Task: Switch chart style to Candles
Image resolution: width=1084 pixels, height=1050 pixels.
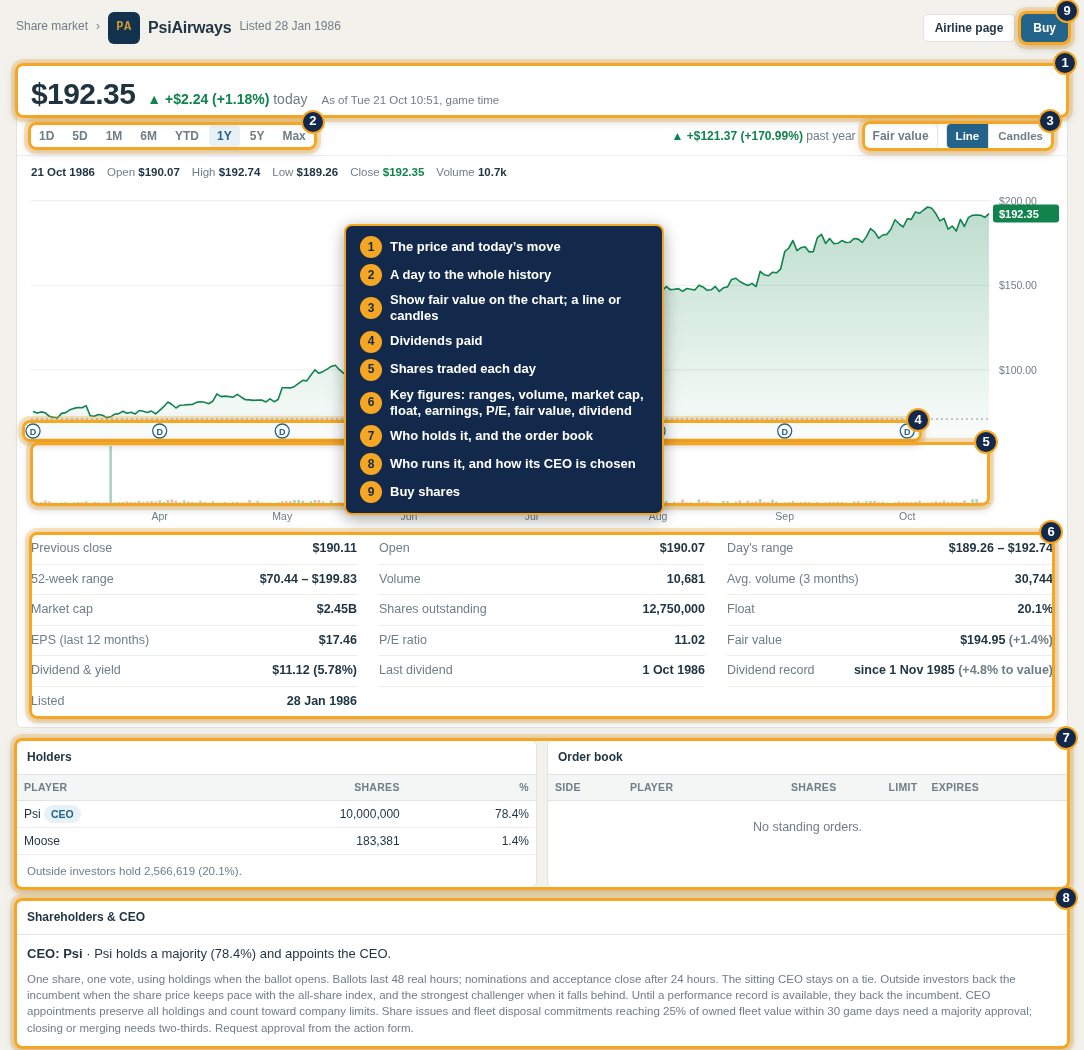Action: (x=1020, y=136)
